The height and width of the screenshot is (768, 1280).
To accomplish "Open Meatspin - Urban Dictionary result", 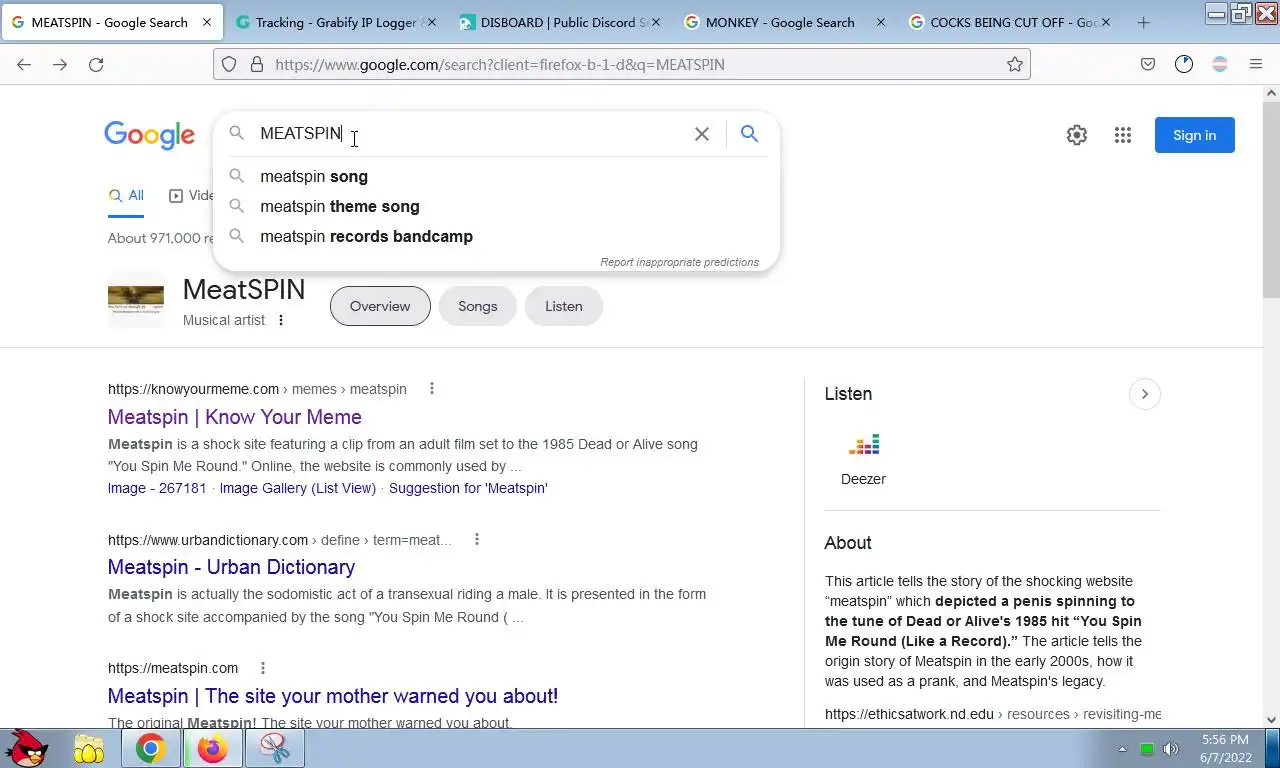I will coord(231,567).
